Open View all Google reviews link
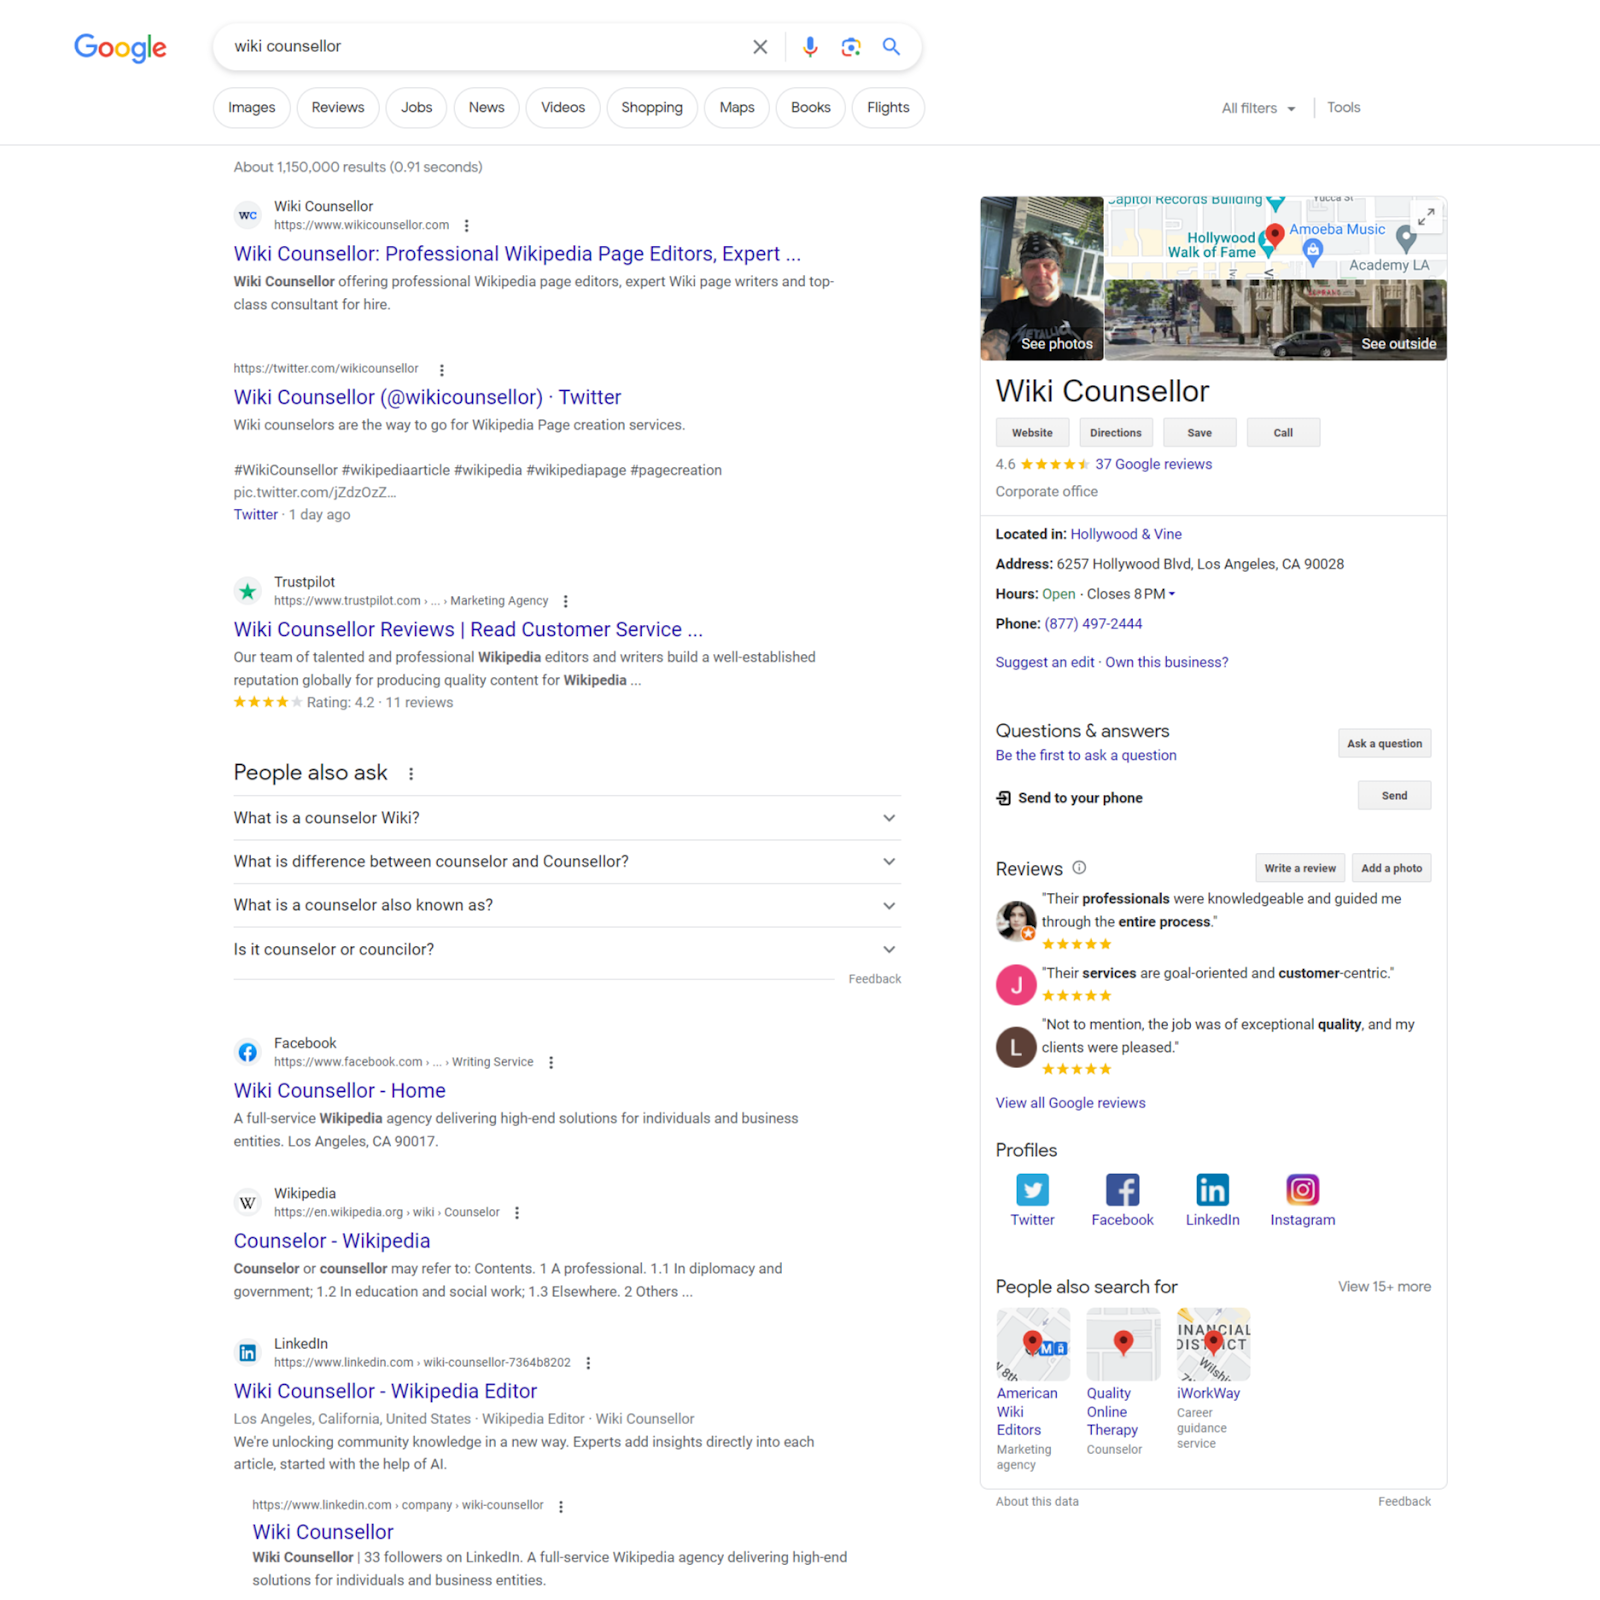 pyautogui.click(x=1071, y=1103)
